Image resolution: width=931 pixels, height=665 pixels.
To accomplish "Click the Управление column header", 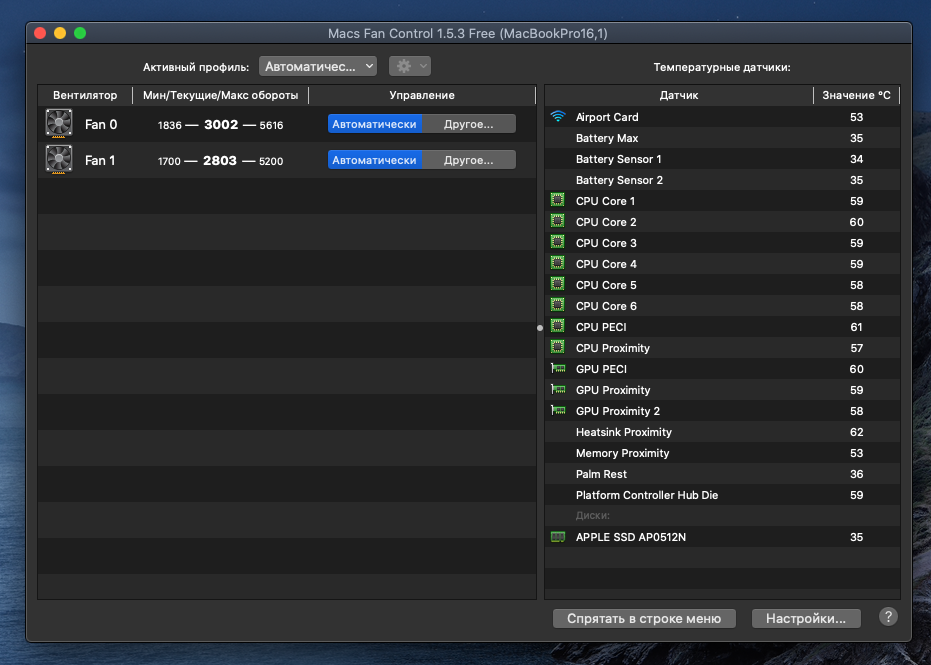I will 422,95.
